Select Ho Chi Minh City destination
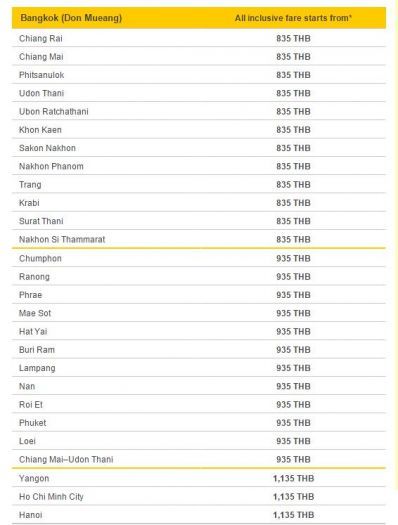 click(51, 497)
